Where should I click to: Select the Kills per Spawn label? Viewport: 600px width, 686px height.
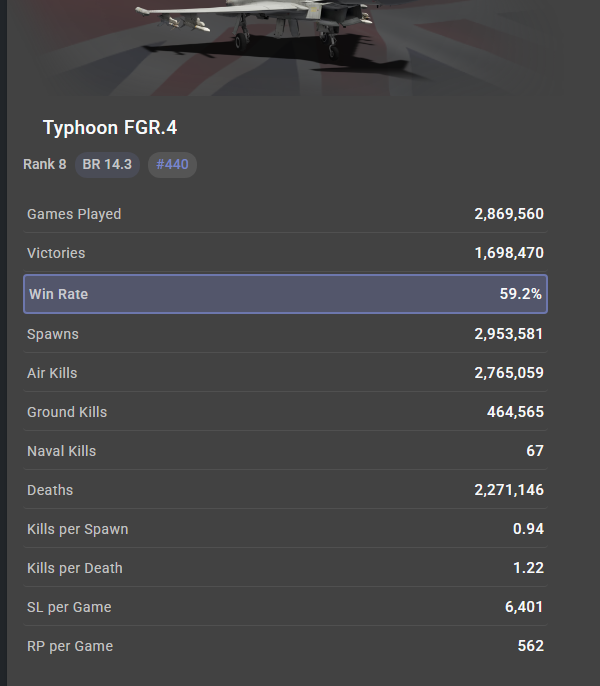[x=78, y=529]
